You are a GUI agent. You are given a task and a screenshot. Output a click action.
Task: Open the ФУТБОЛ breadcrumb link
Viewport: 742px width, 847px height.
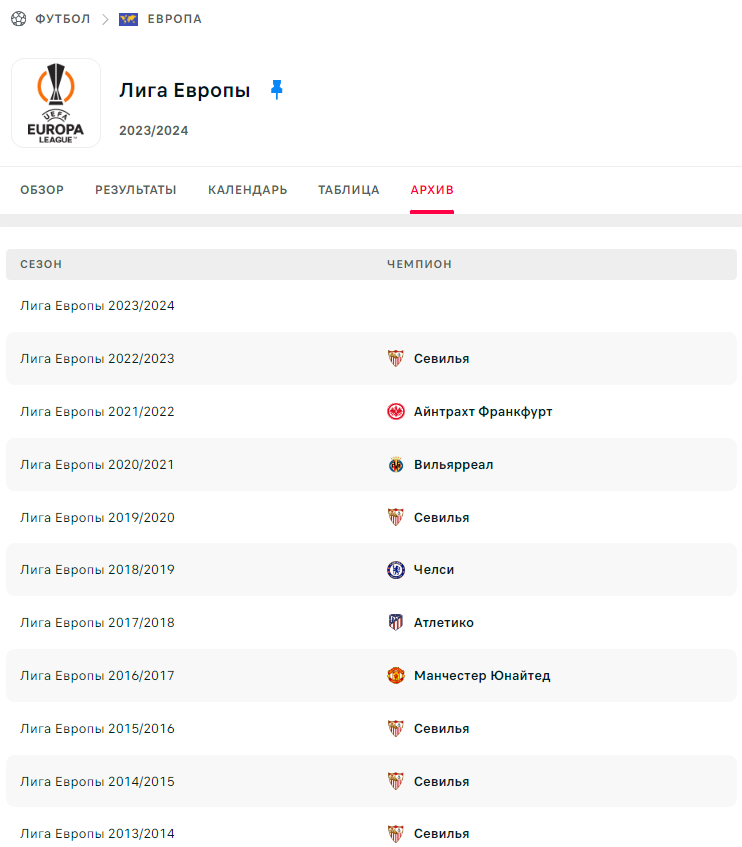tap(63, 19)
